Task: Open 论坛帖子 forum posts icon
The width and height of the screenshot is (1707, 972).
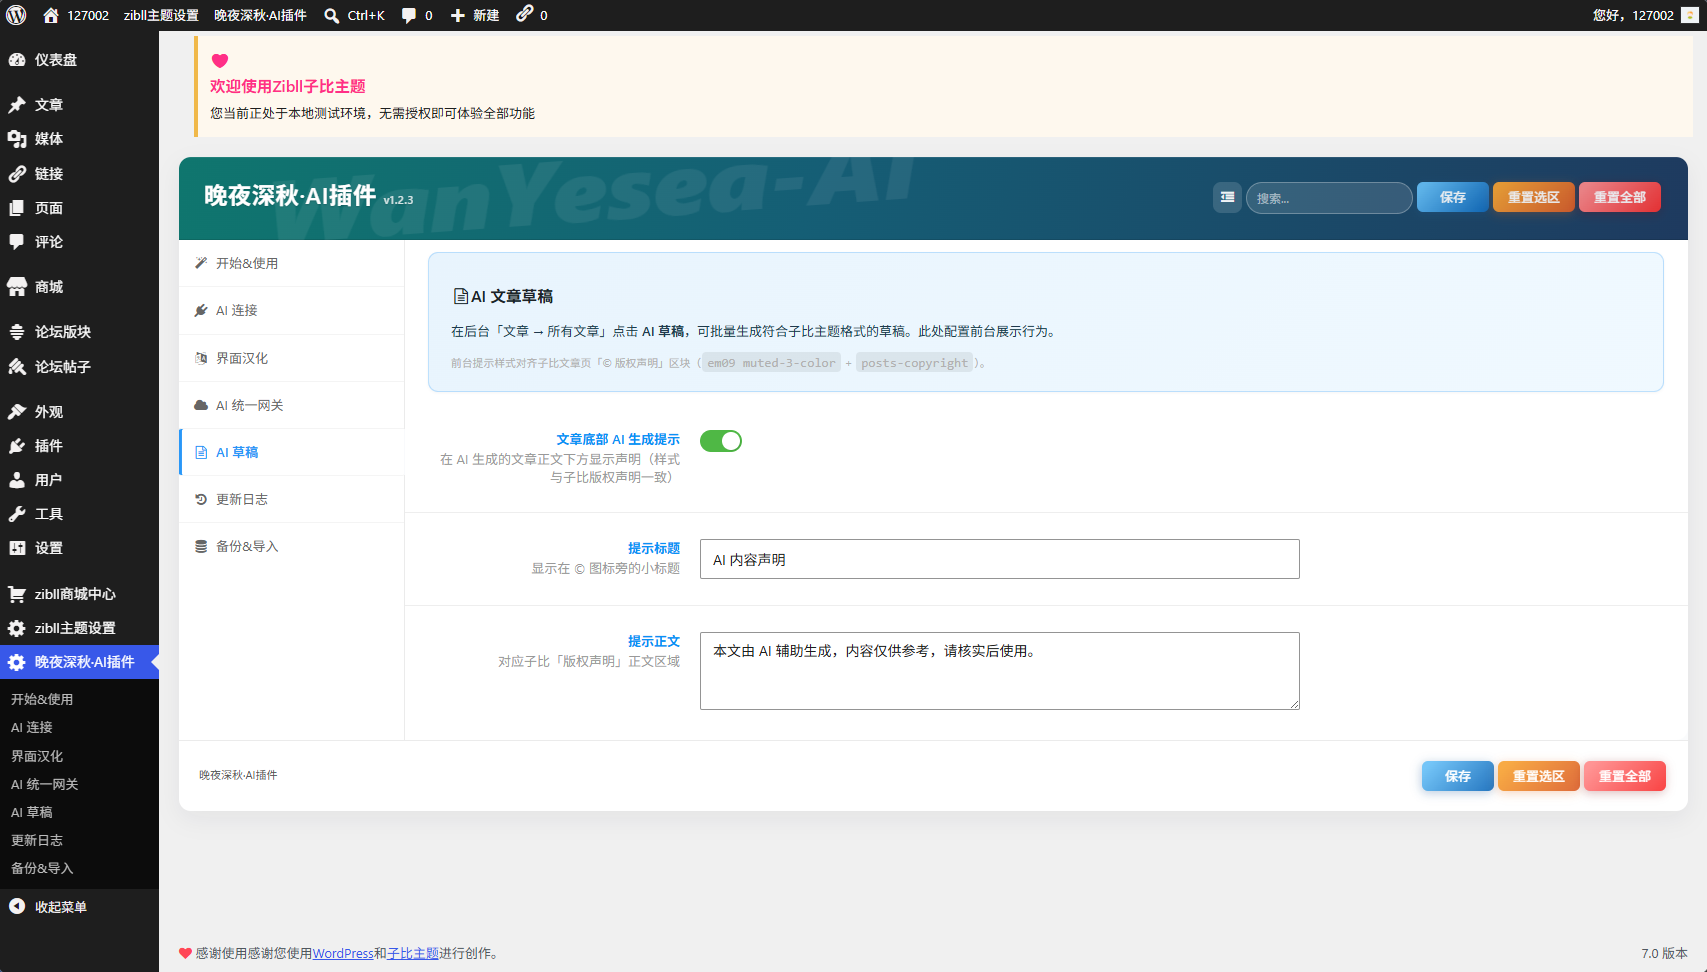Action: pos(17,367)
